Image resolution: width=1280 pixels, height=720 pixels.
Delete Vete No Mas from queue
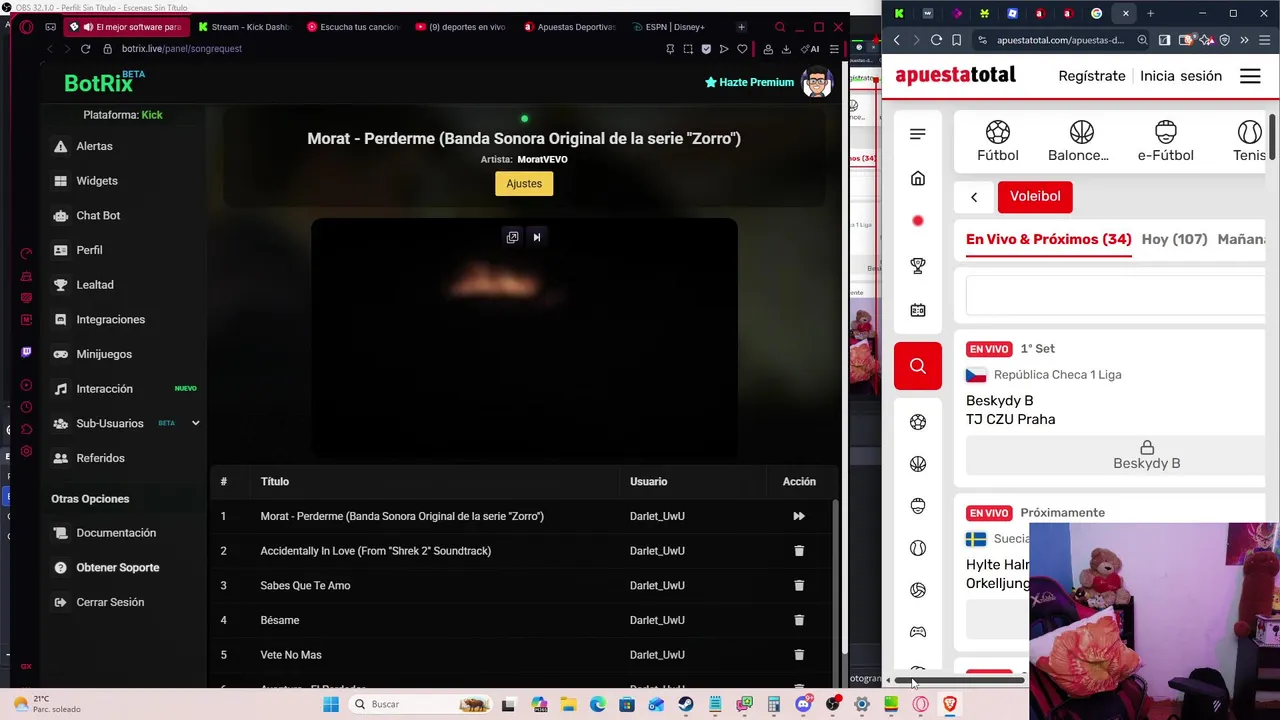799,655
